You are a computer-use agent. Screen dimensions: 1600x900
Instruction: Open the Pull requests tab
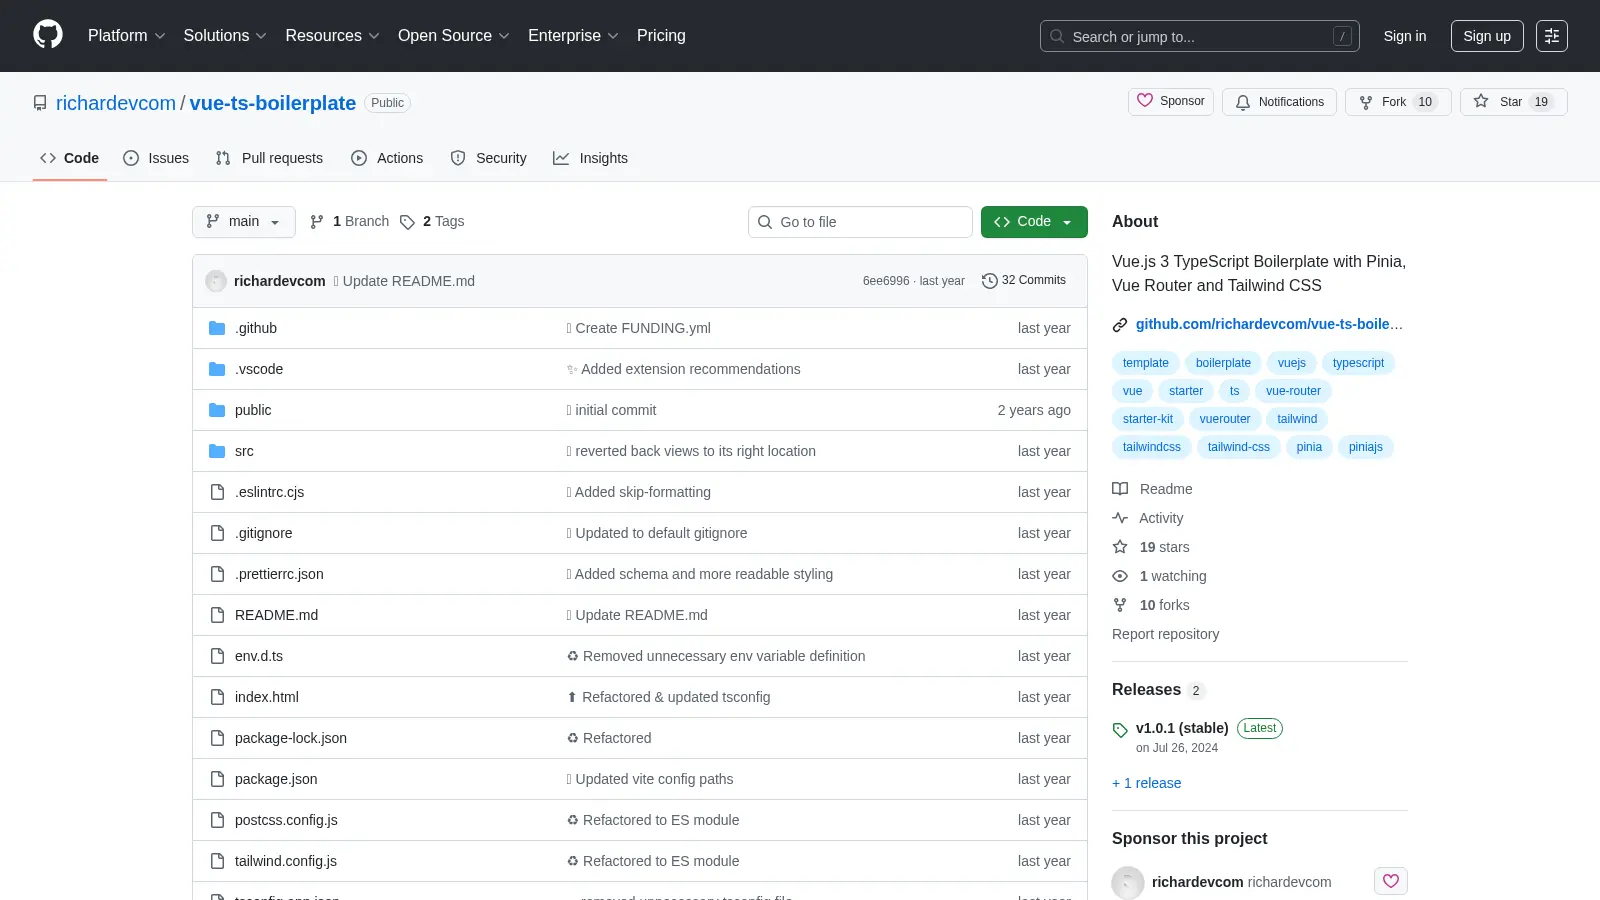[x=269, y=158]
